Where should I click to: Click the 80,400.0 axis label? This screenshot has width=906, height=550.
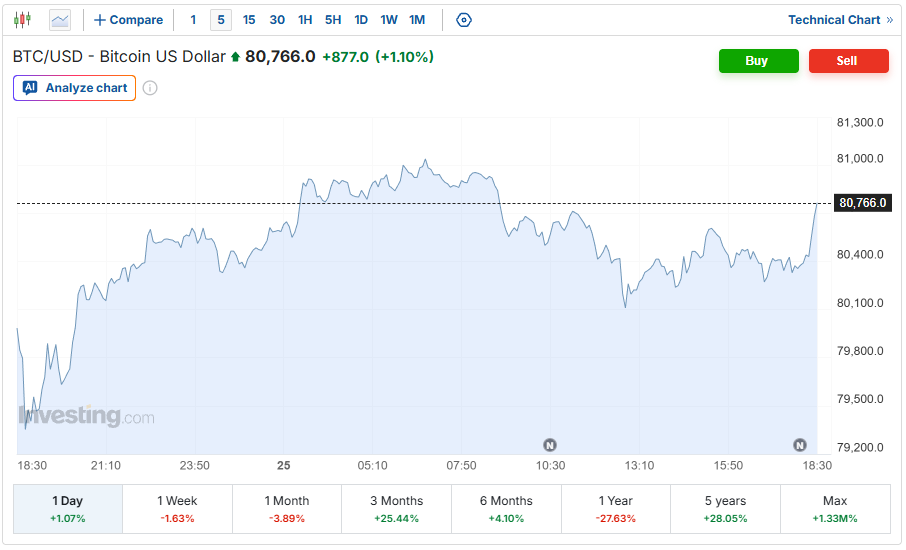coord(860,255)
